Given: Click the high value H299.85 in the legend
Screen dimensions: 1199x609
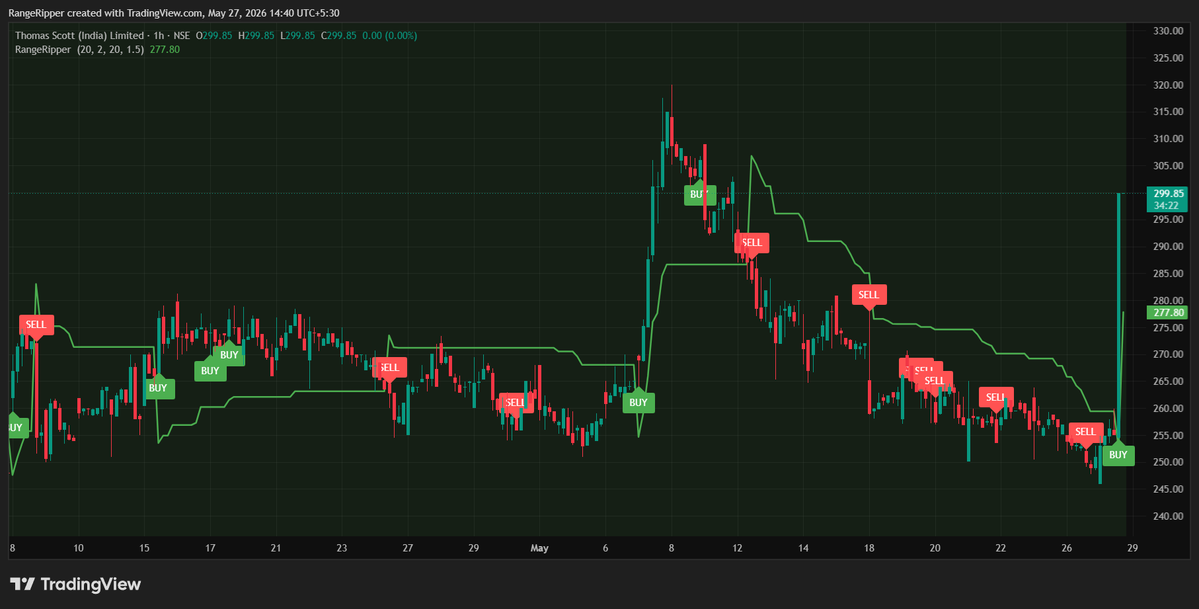Looking at the screenshot, I should 256,35.
